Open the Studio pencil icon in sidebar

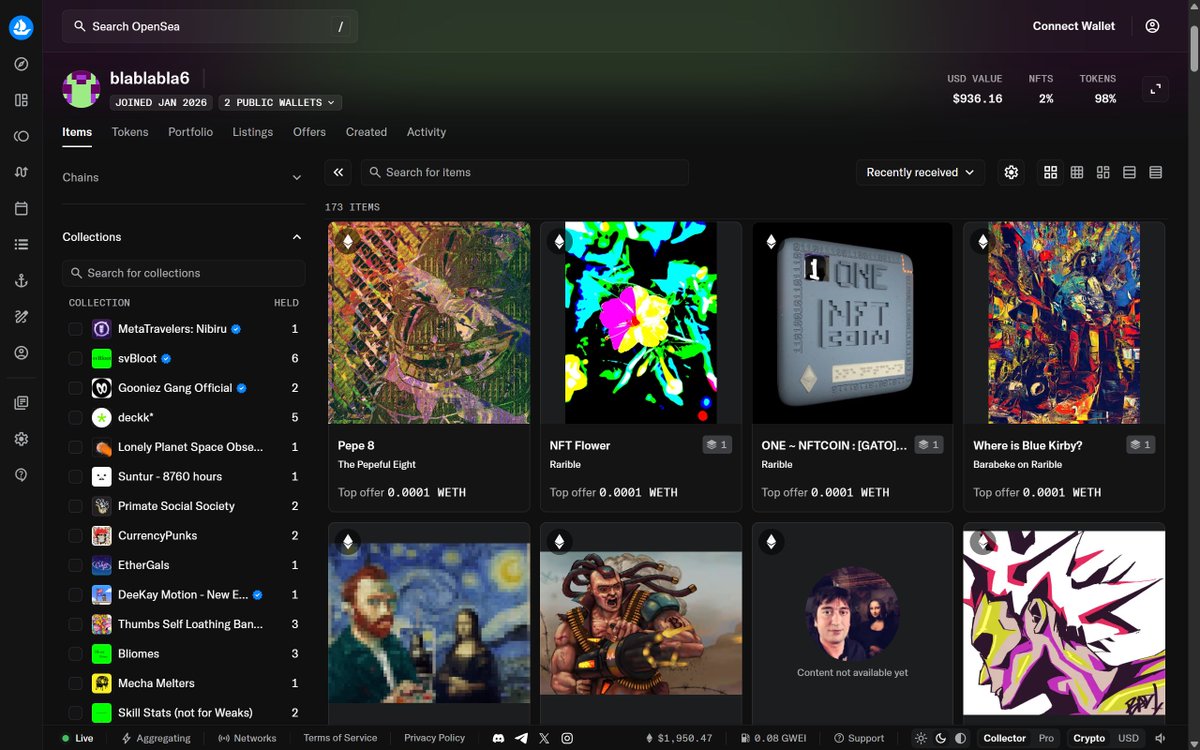(21, 317)
